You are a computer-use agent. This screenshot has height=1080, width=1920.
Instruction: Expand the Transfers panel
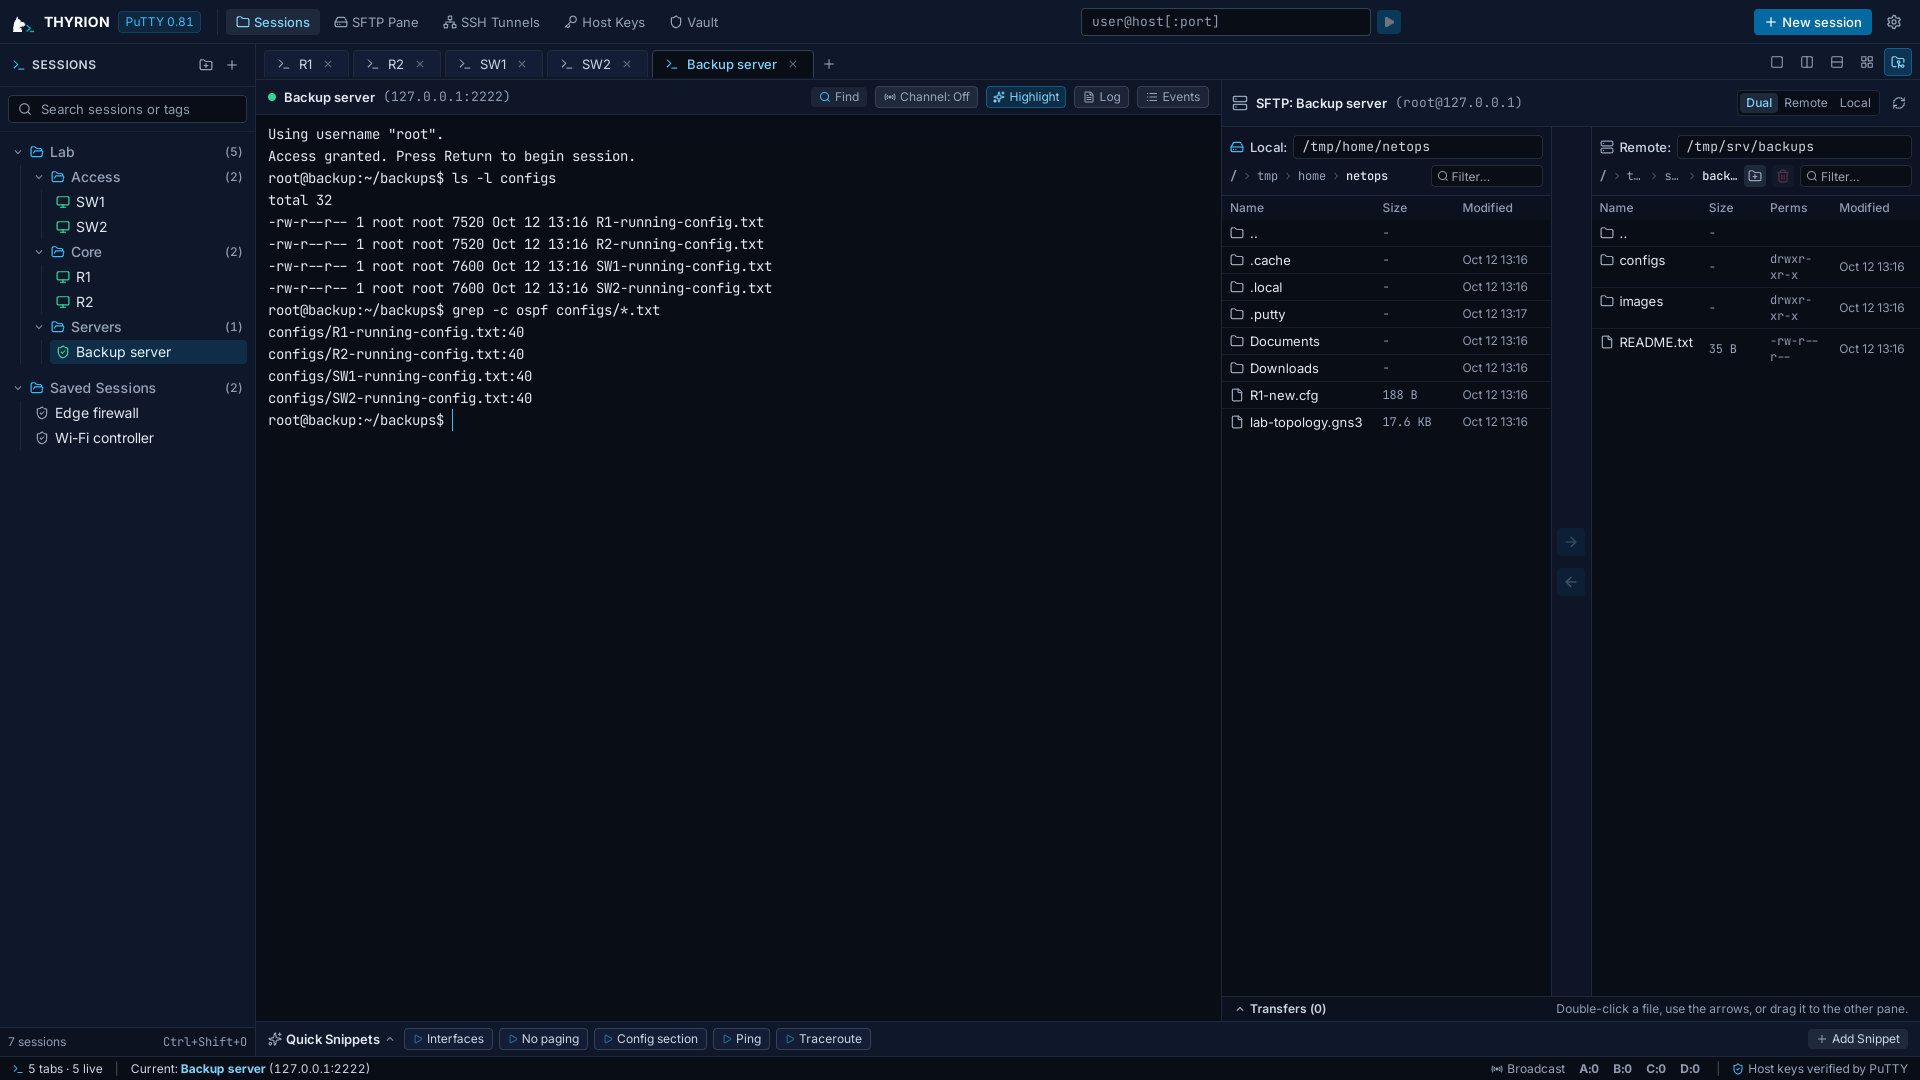tap(1280, 1009)
